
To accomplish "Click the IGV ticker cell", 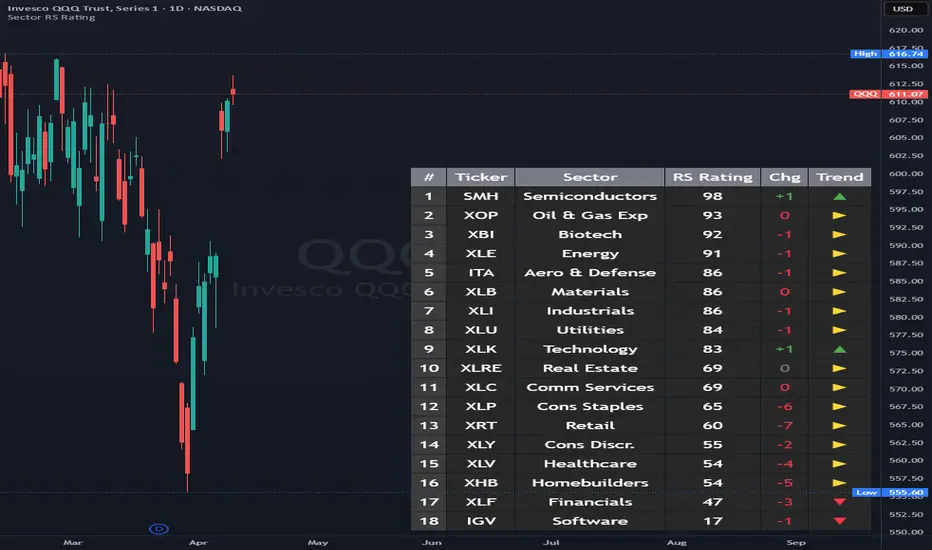I will tap(481, 521).
